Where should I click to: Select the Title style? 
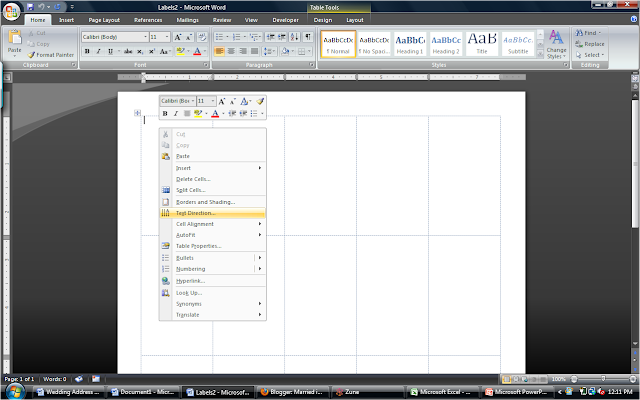coord(482,44)
